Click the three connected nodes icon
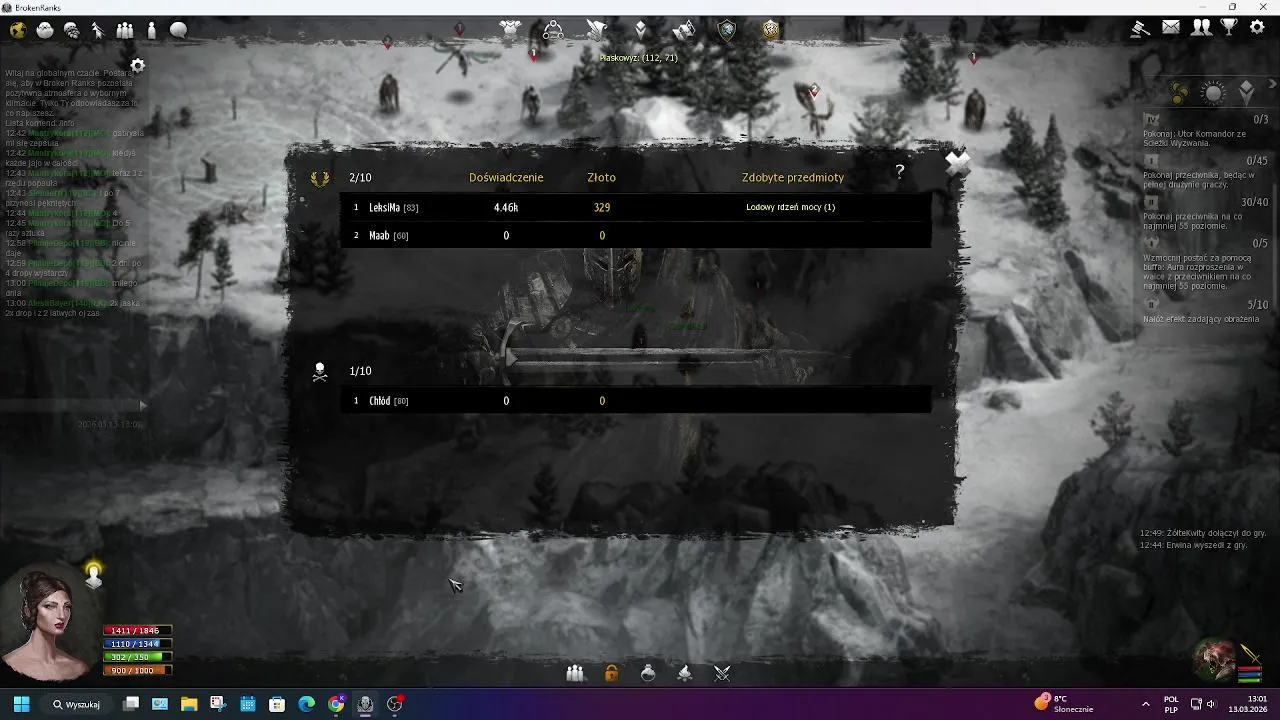The height and width of the screenshot is (720, 1280). [553, 30]
